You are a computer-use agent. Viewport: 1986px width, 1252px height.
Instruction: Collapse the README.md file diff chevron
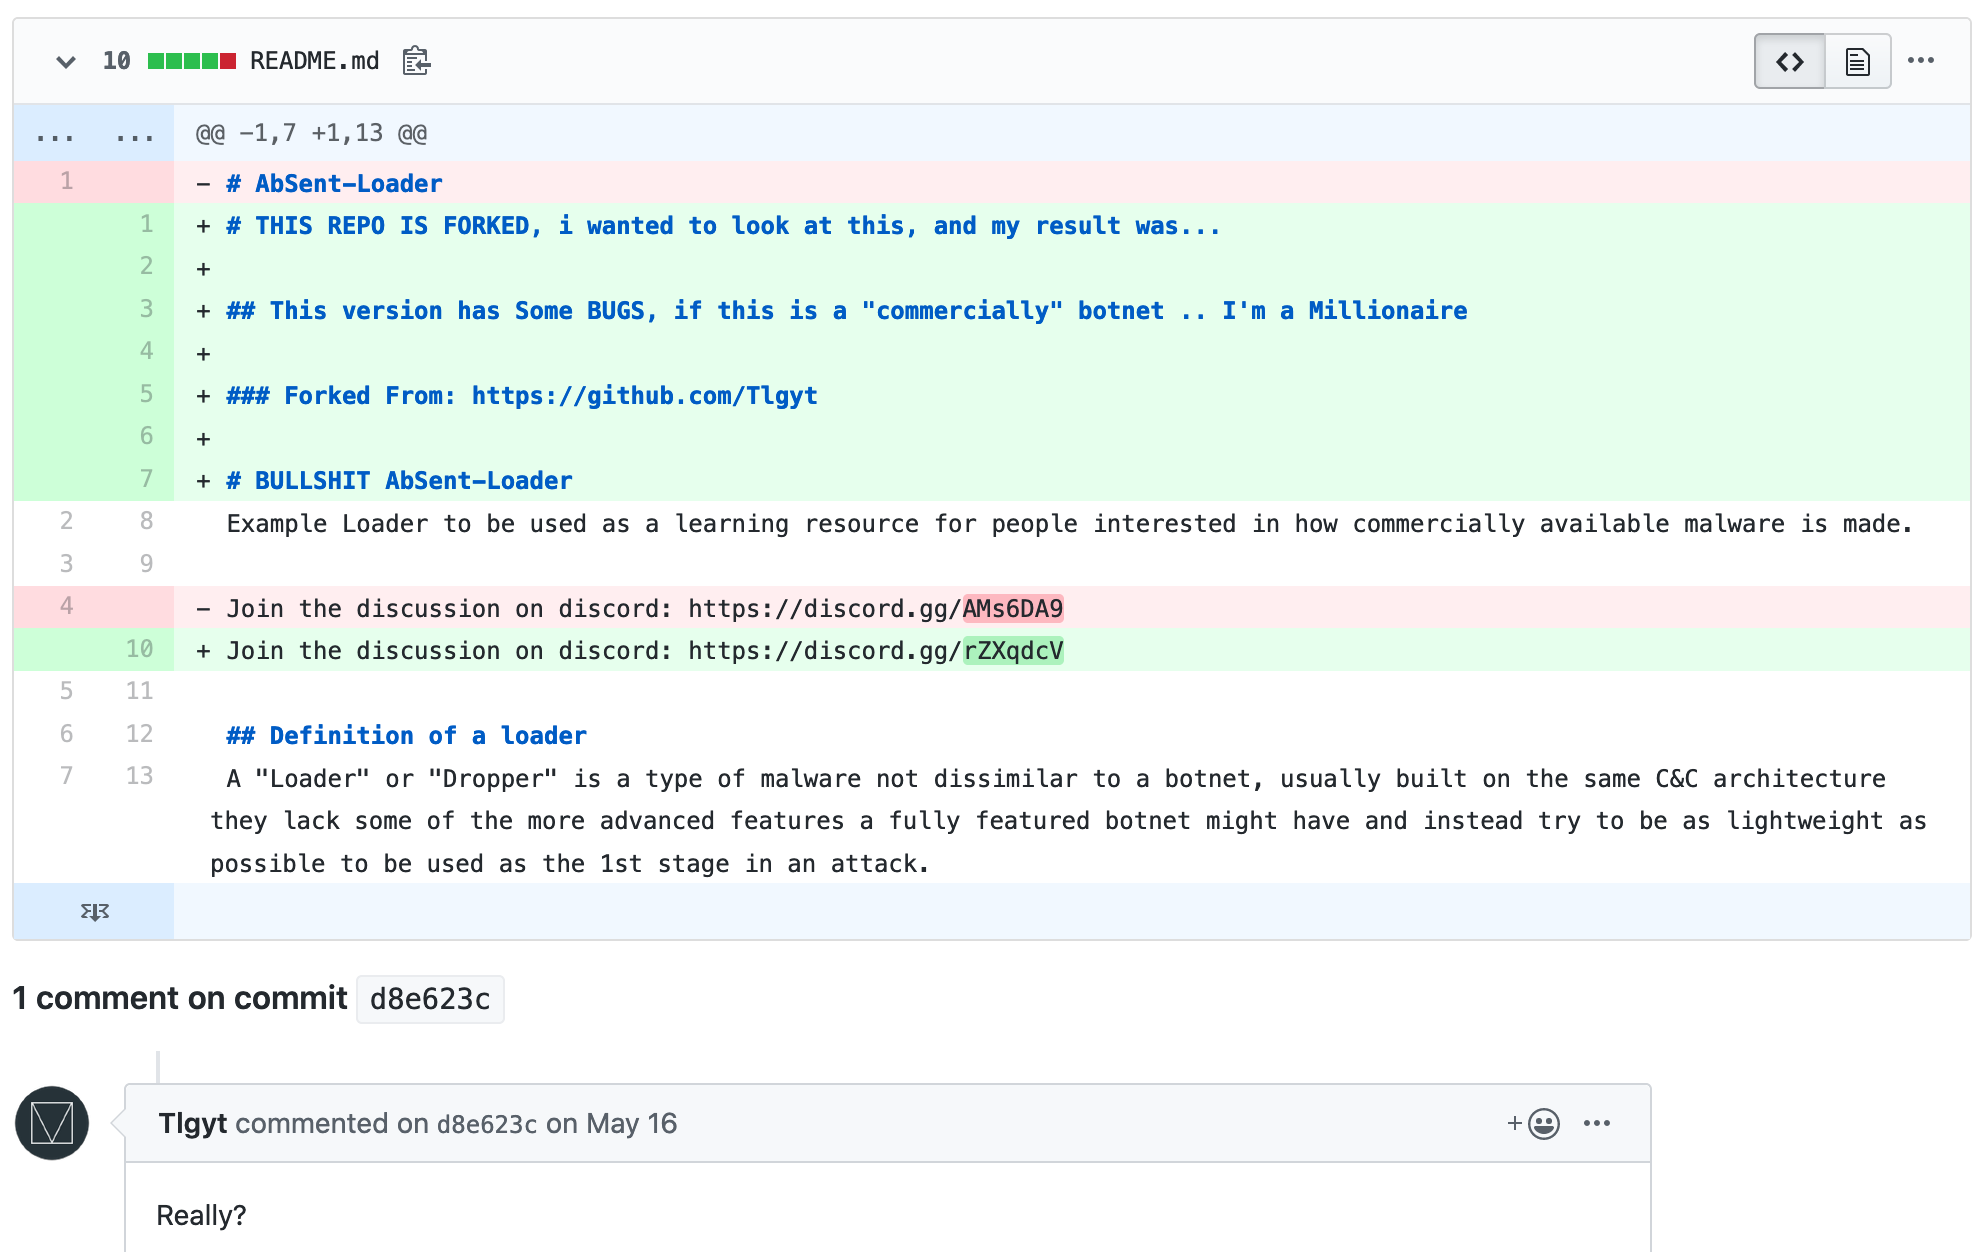click(66, 62)
